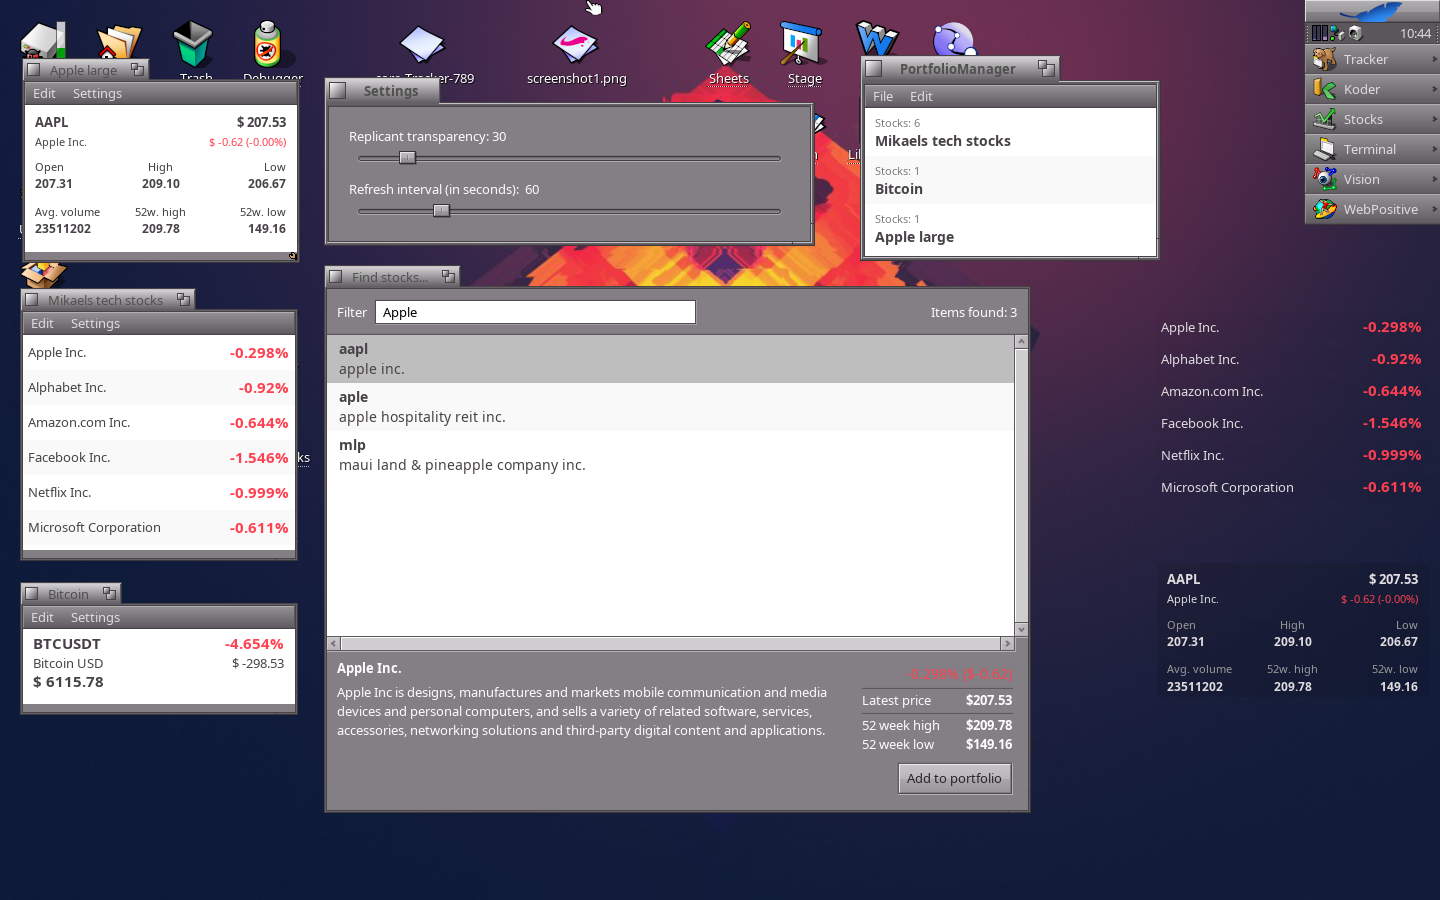
Task: Open File menu in PortfolioManager
Action: point(883,96)
